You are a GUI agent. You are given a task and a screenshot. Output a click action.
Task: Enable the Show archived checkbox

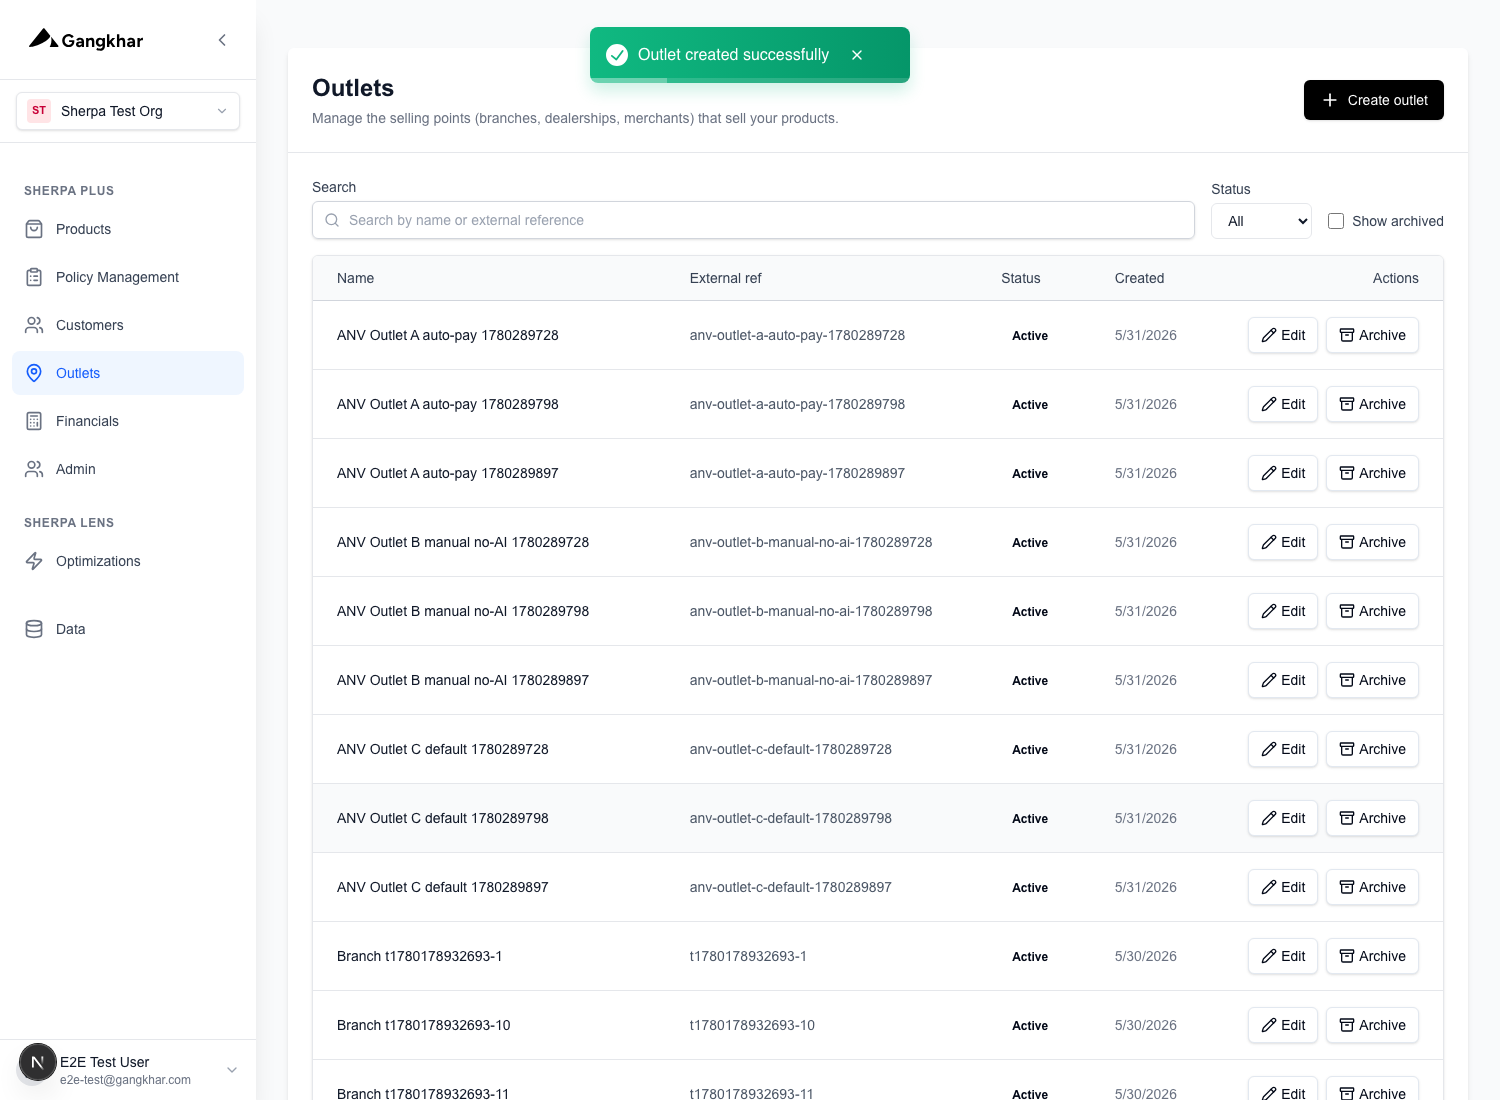click(x=1336, y=221)
